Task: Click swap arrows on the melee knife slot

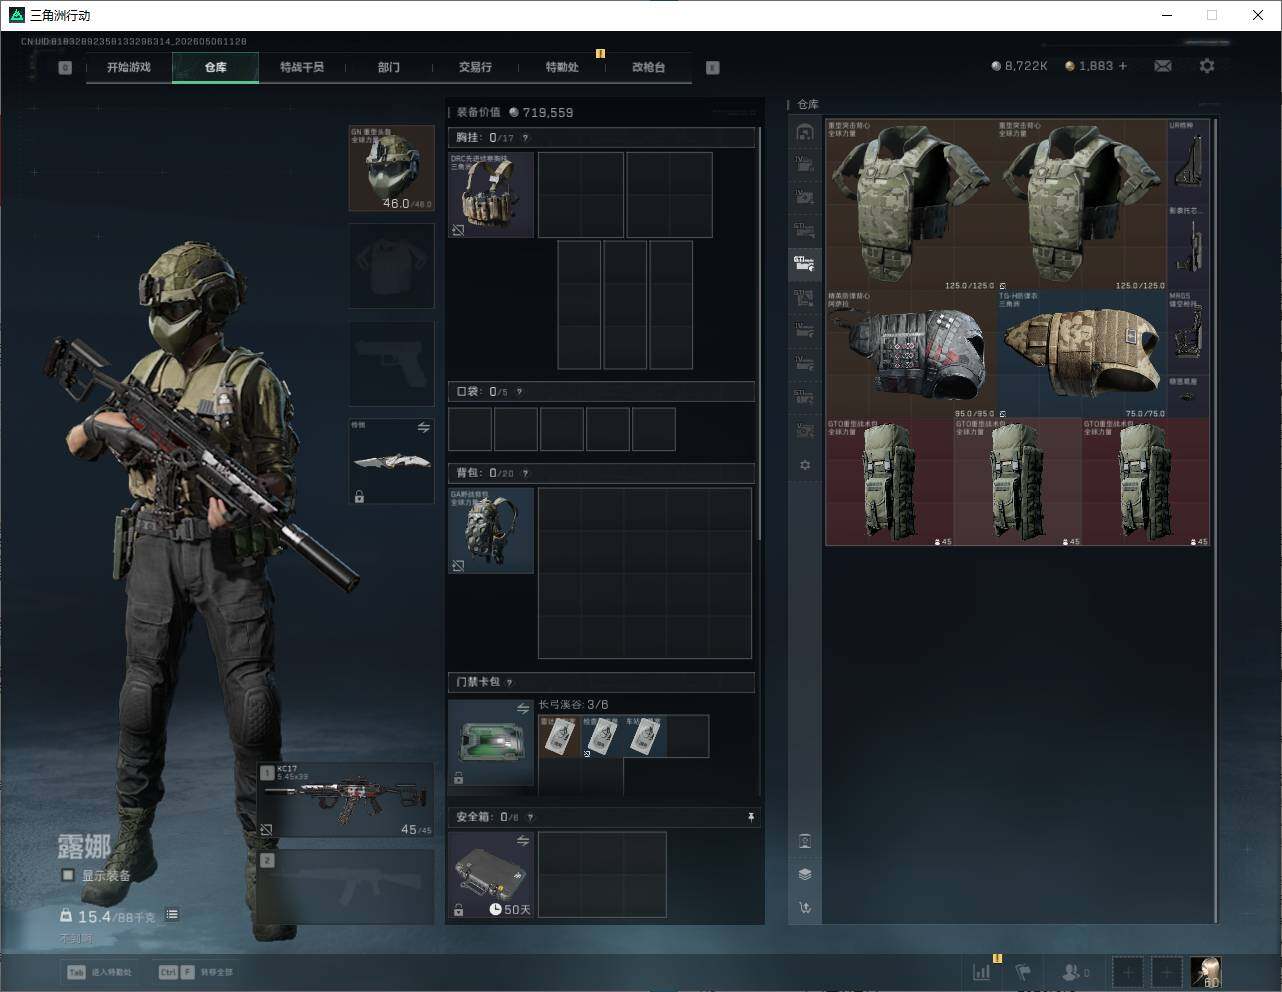Action: [x=423, y=427]
